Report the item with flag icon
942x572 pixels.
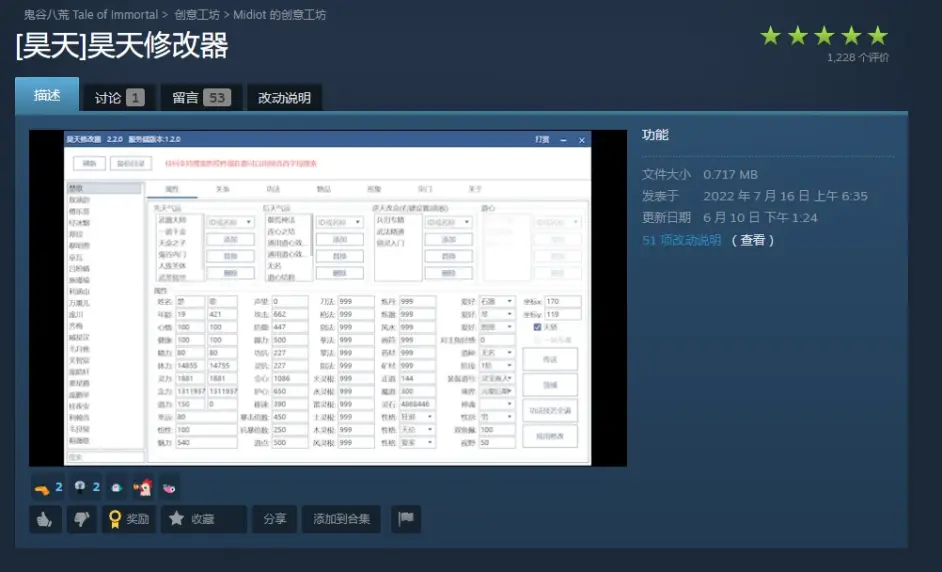[406, 519]
